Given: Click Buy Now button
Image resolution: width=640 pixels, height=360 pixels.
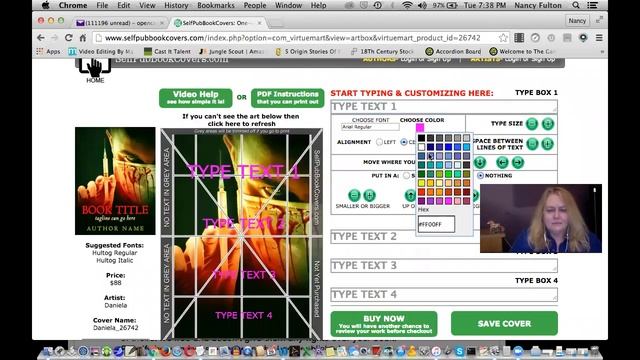Looking at the screenshot, I should click(x=384, y=324).
